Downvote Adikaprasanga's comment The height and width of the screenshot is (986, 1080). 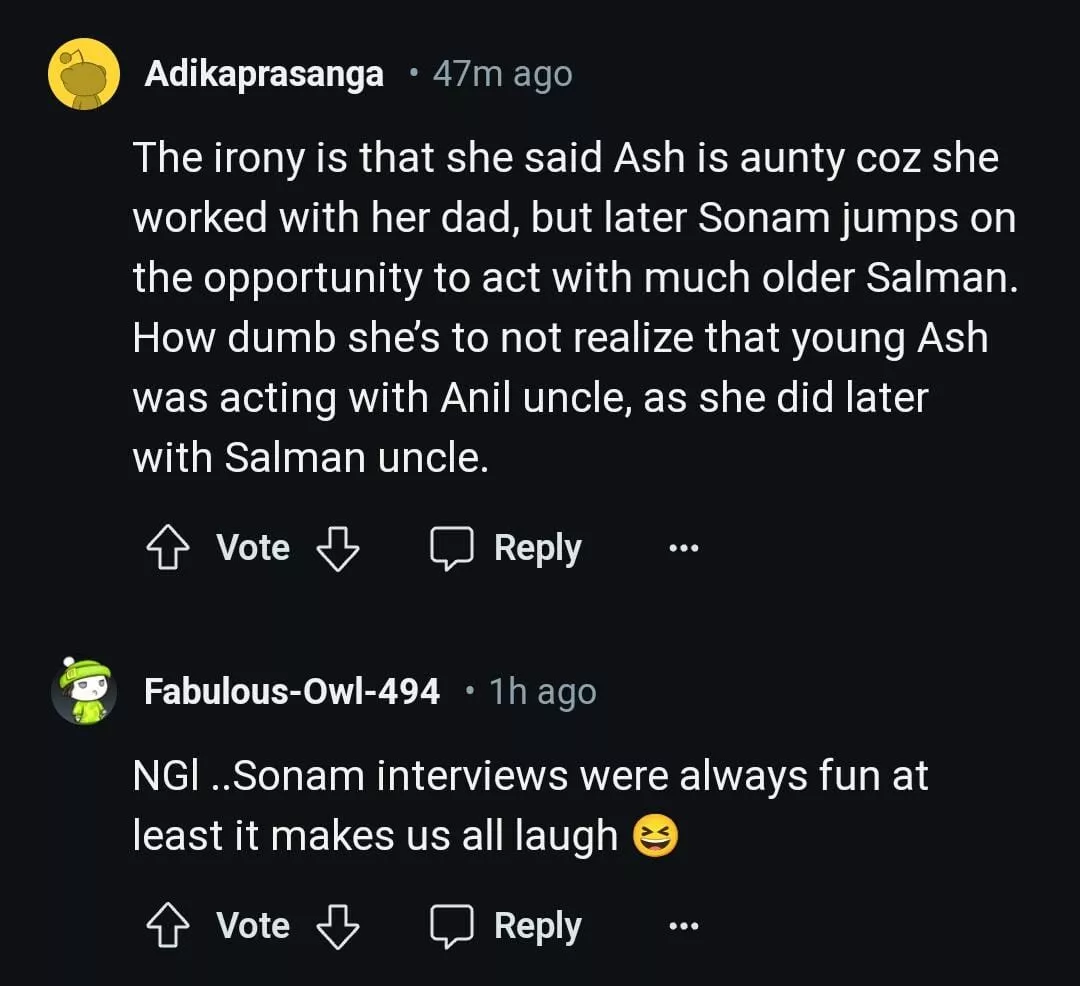pyautogui.click(x=337, y=548)
